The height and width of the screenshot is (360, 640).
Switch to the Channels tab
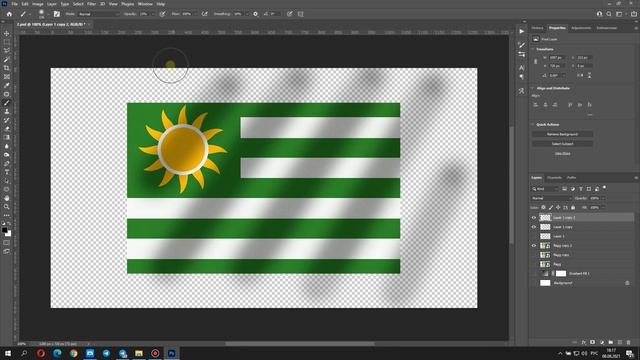(554, 178)
